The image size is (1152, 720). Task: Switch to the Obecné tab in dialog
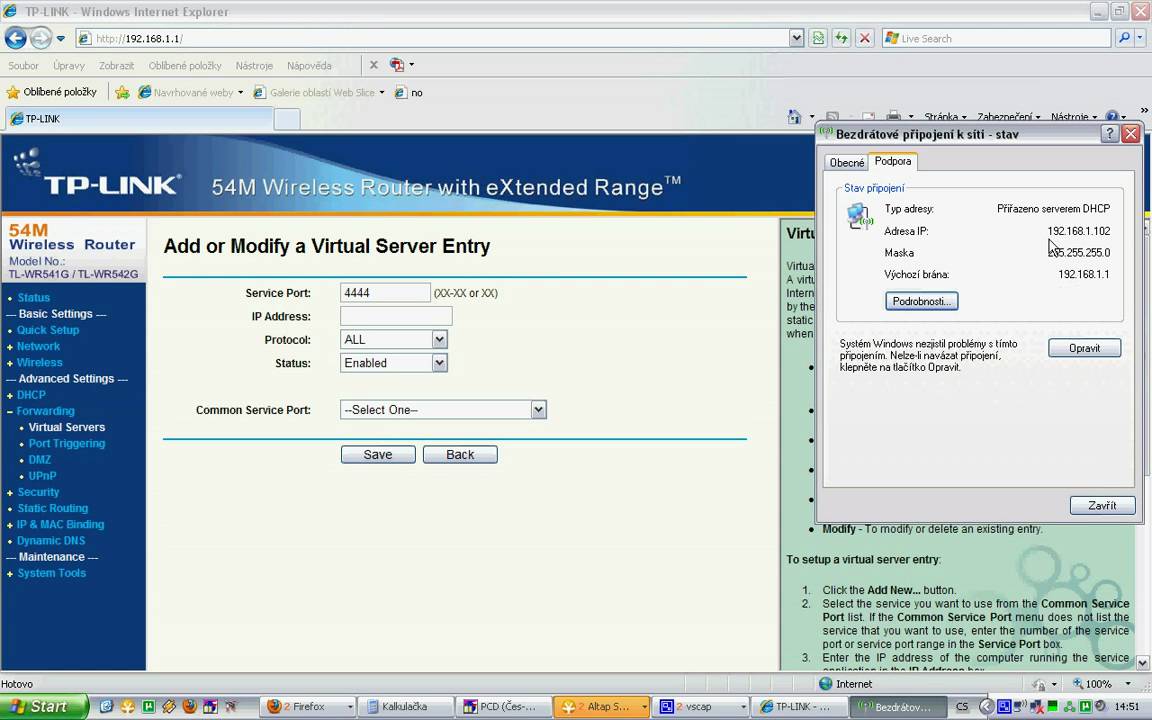pyautogui.click(x=846, y=162)
